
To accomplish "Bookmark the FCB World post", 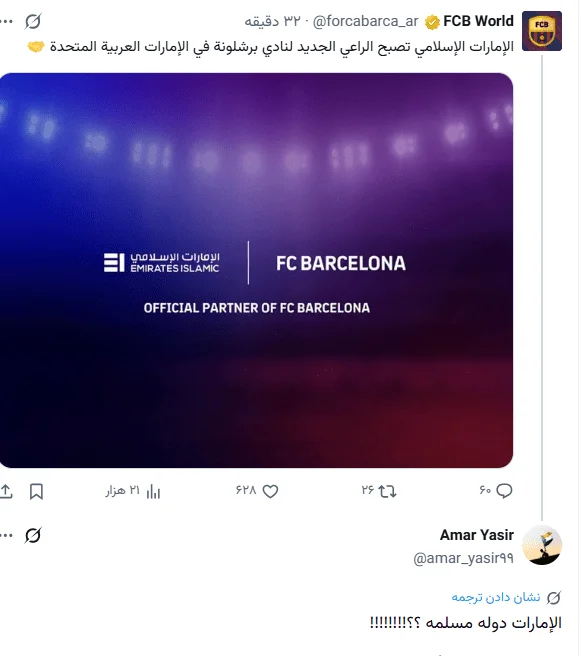I will pos(36,491).
